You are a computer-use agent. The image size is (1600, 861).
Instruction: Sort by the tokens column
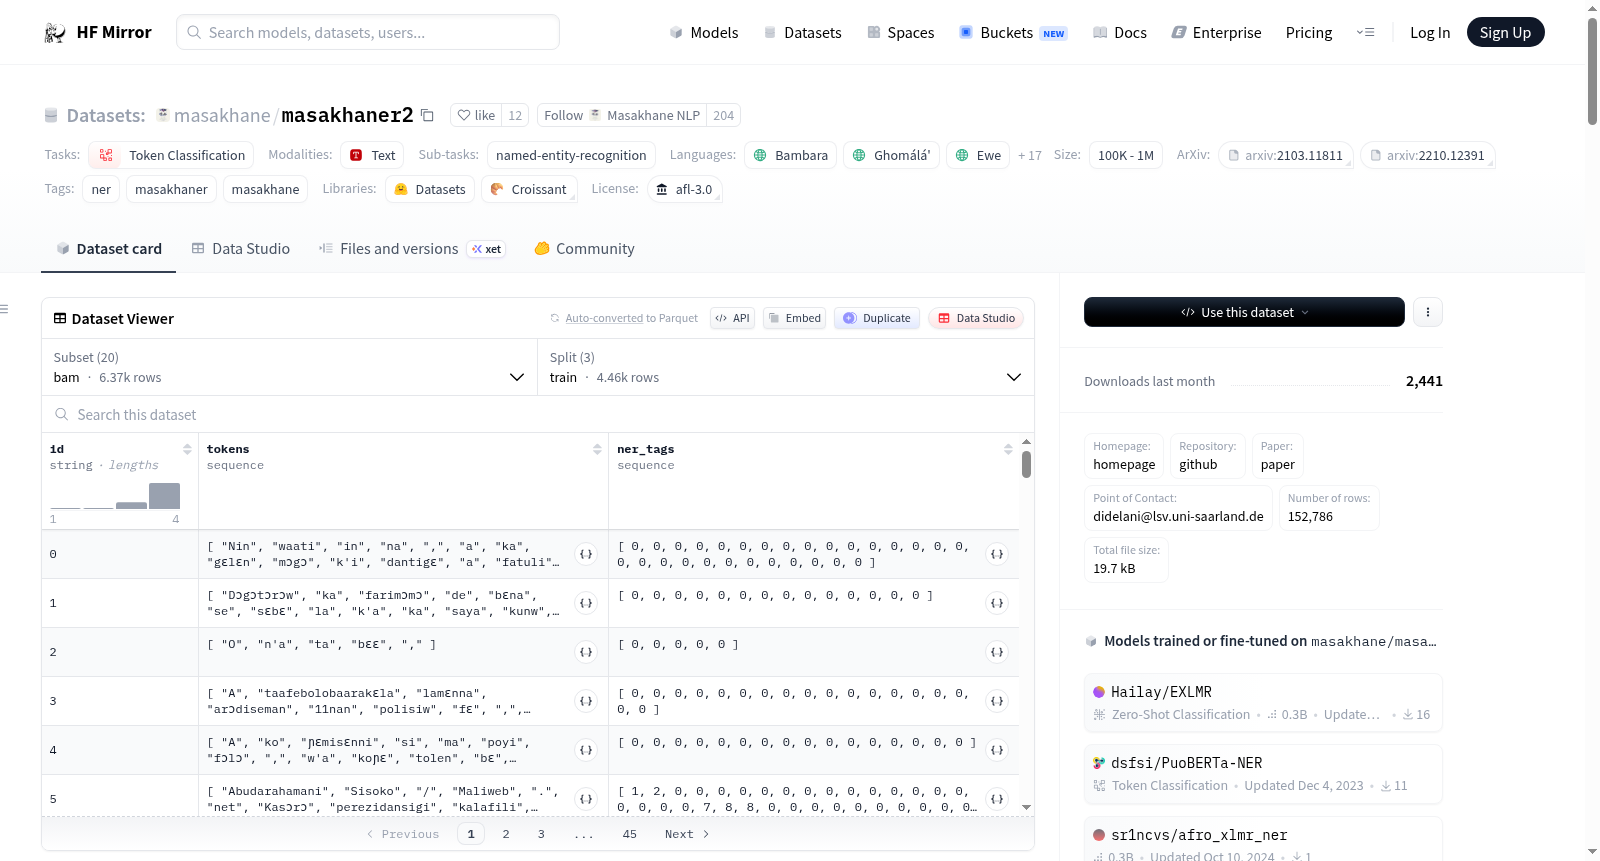[x=597, y=449]
